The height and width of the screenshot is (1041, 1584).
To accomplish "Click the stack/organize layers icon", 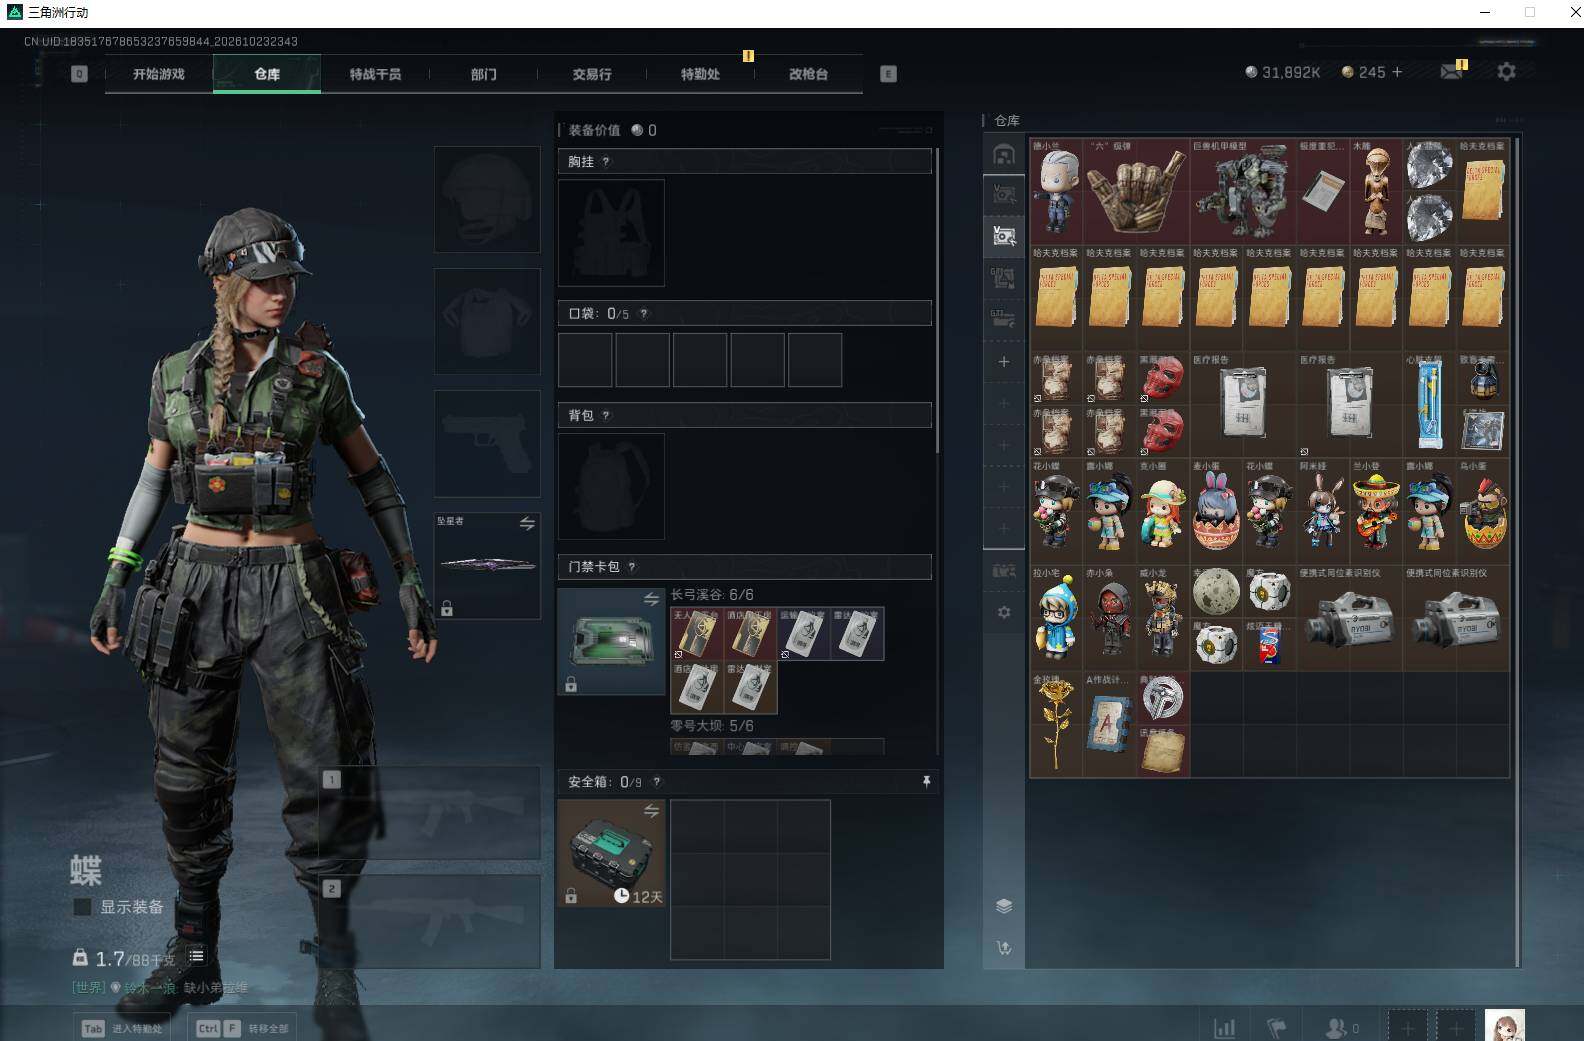I will coord(1004,906).
